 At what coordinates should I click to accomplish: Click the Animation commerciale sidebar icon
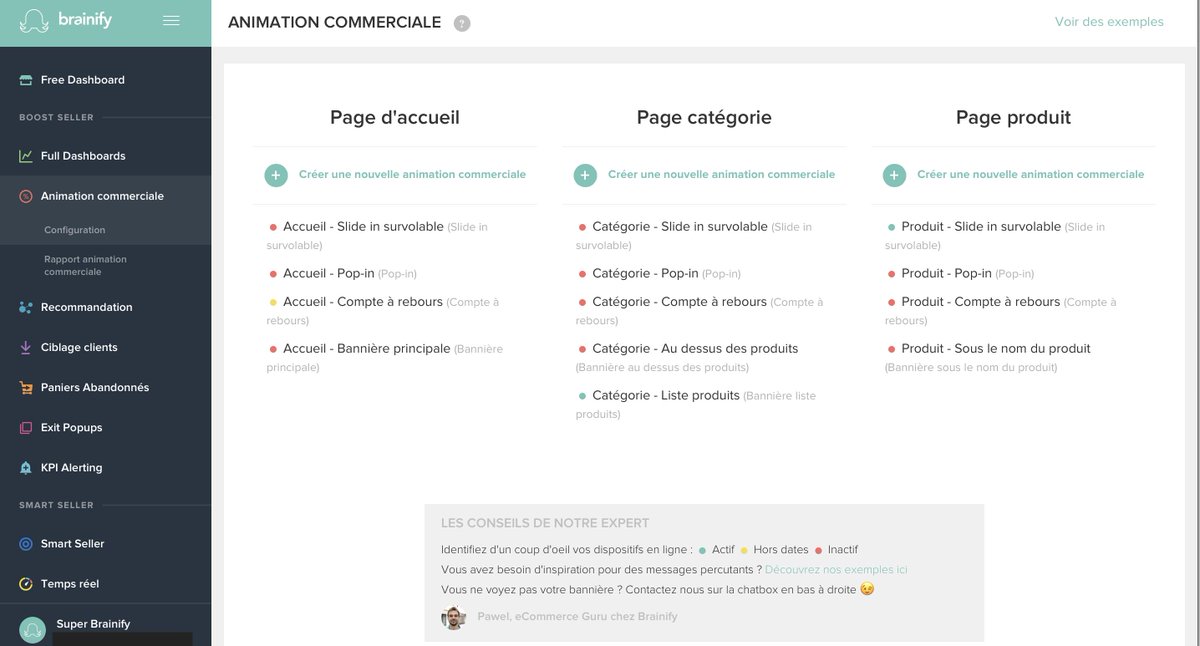(26, 196)
